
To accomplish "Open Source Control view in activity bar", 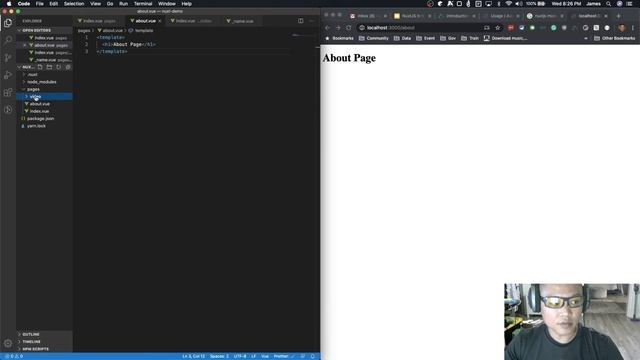I will pyautogui.click(x=8, y=58).
